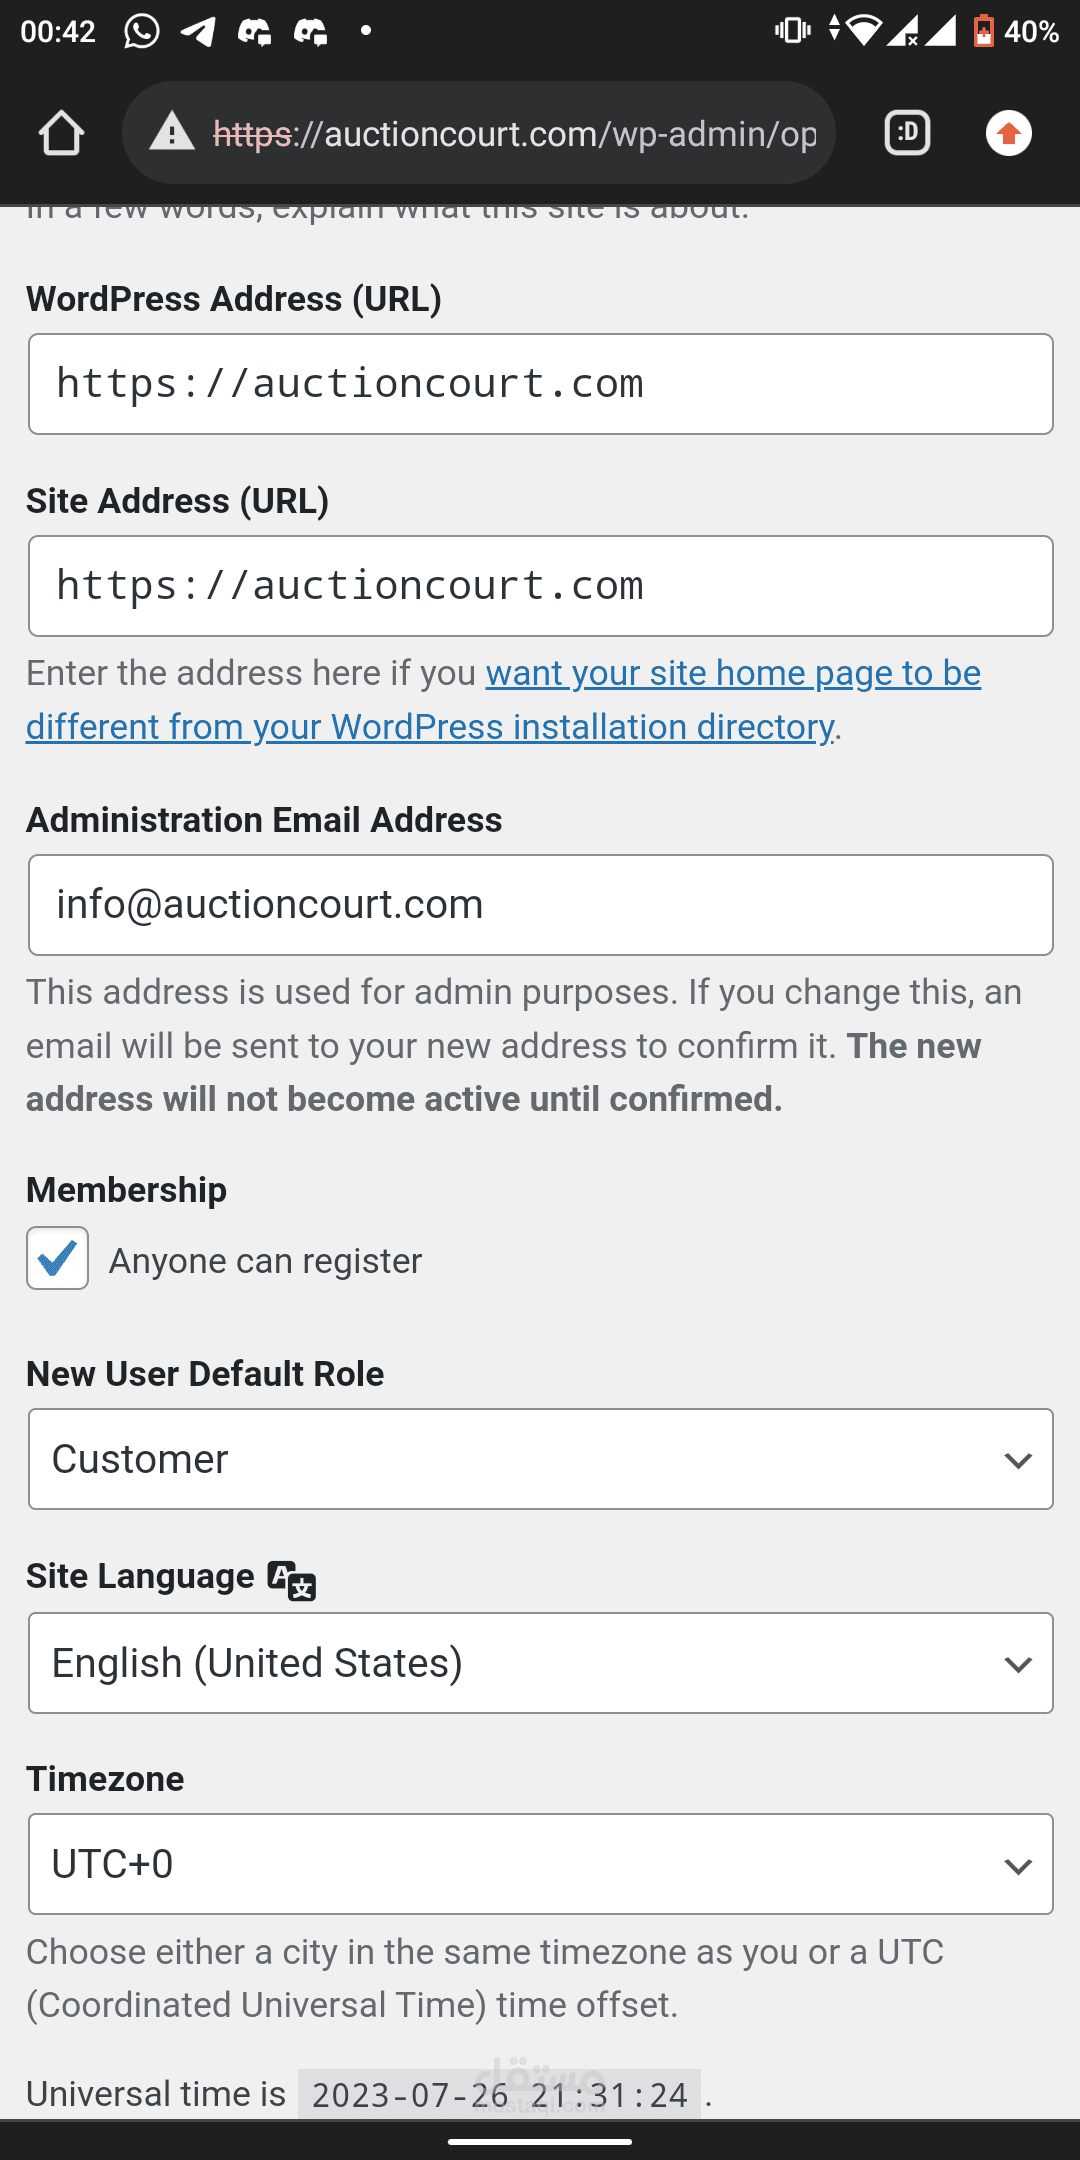
Task: Tap the browser home icon
Action: click(x=61, y=133)
